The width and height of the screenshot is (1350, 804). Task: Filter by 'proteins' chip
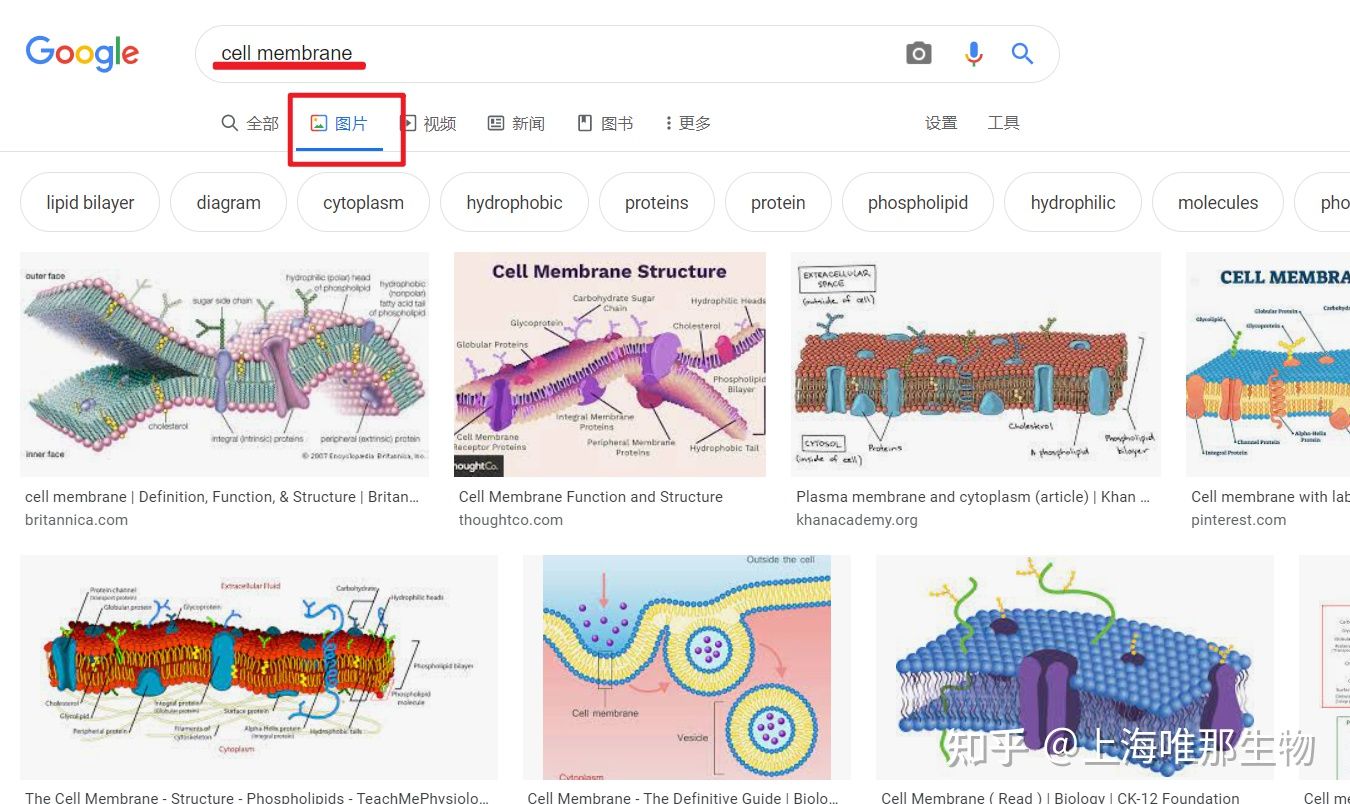click(x=656, y=202)
